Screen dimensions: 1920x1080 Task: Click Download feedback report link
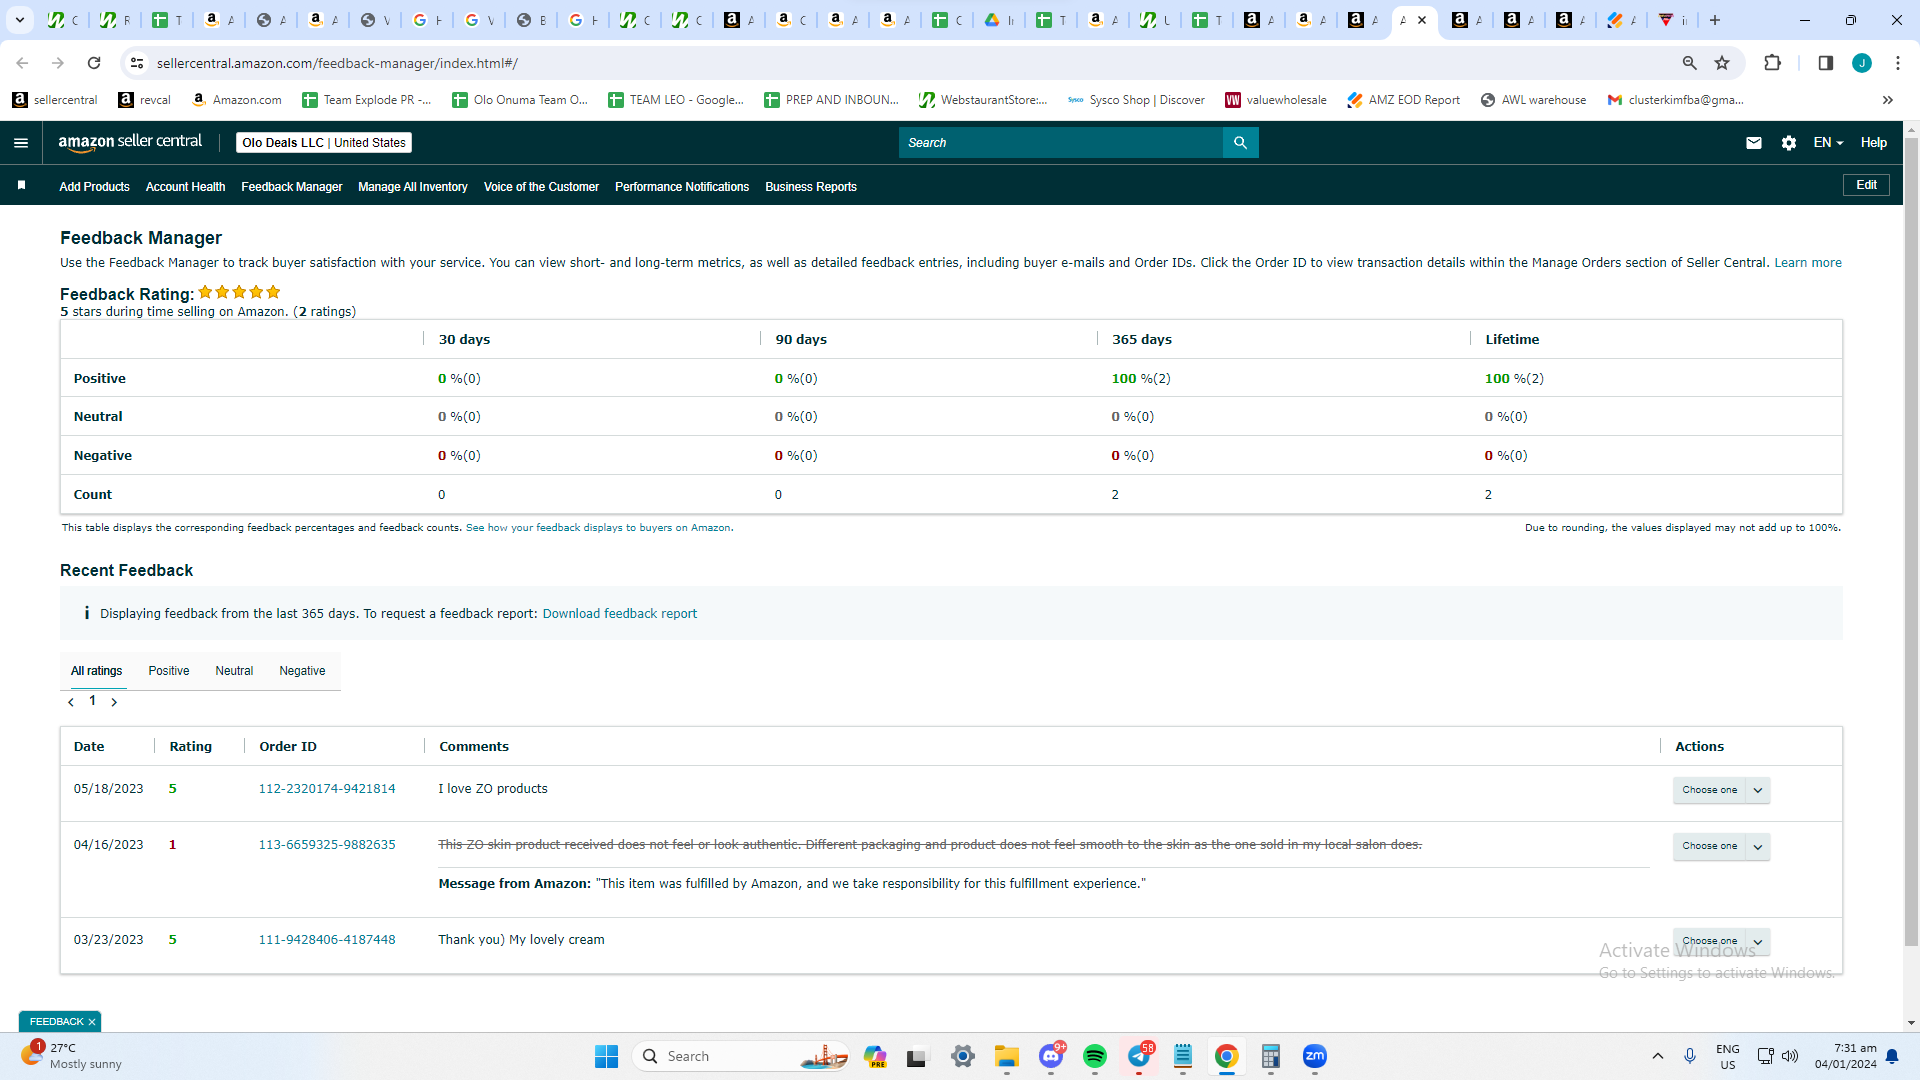pos(620,614)
